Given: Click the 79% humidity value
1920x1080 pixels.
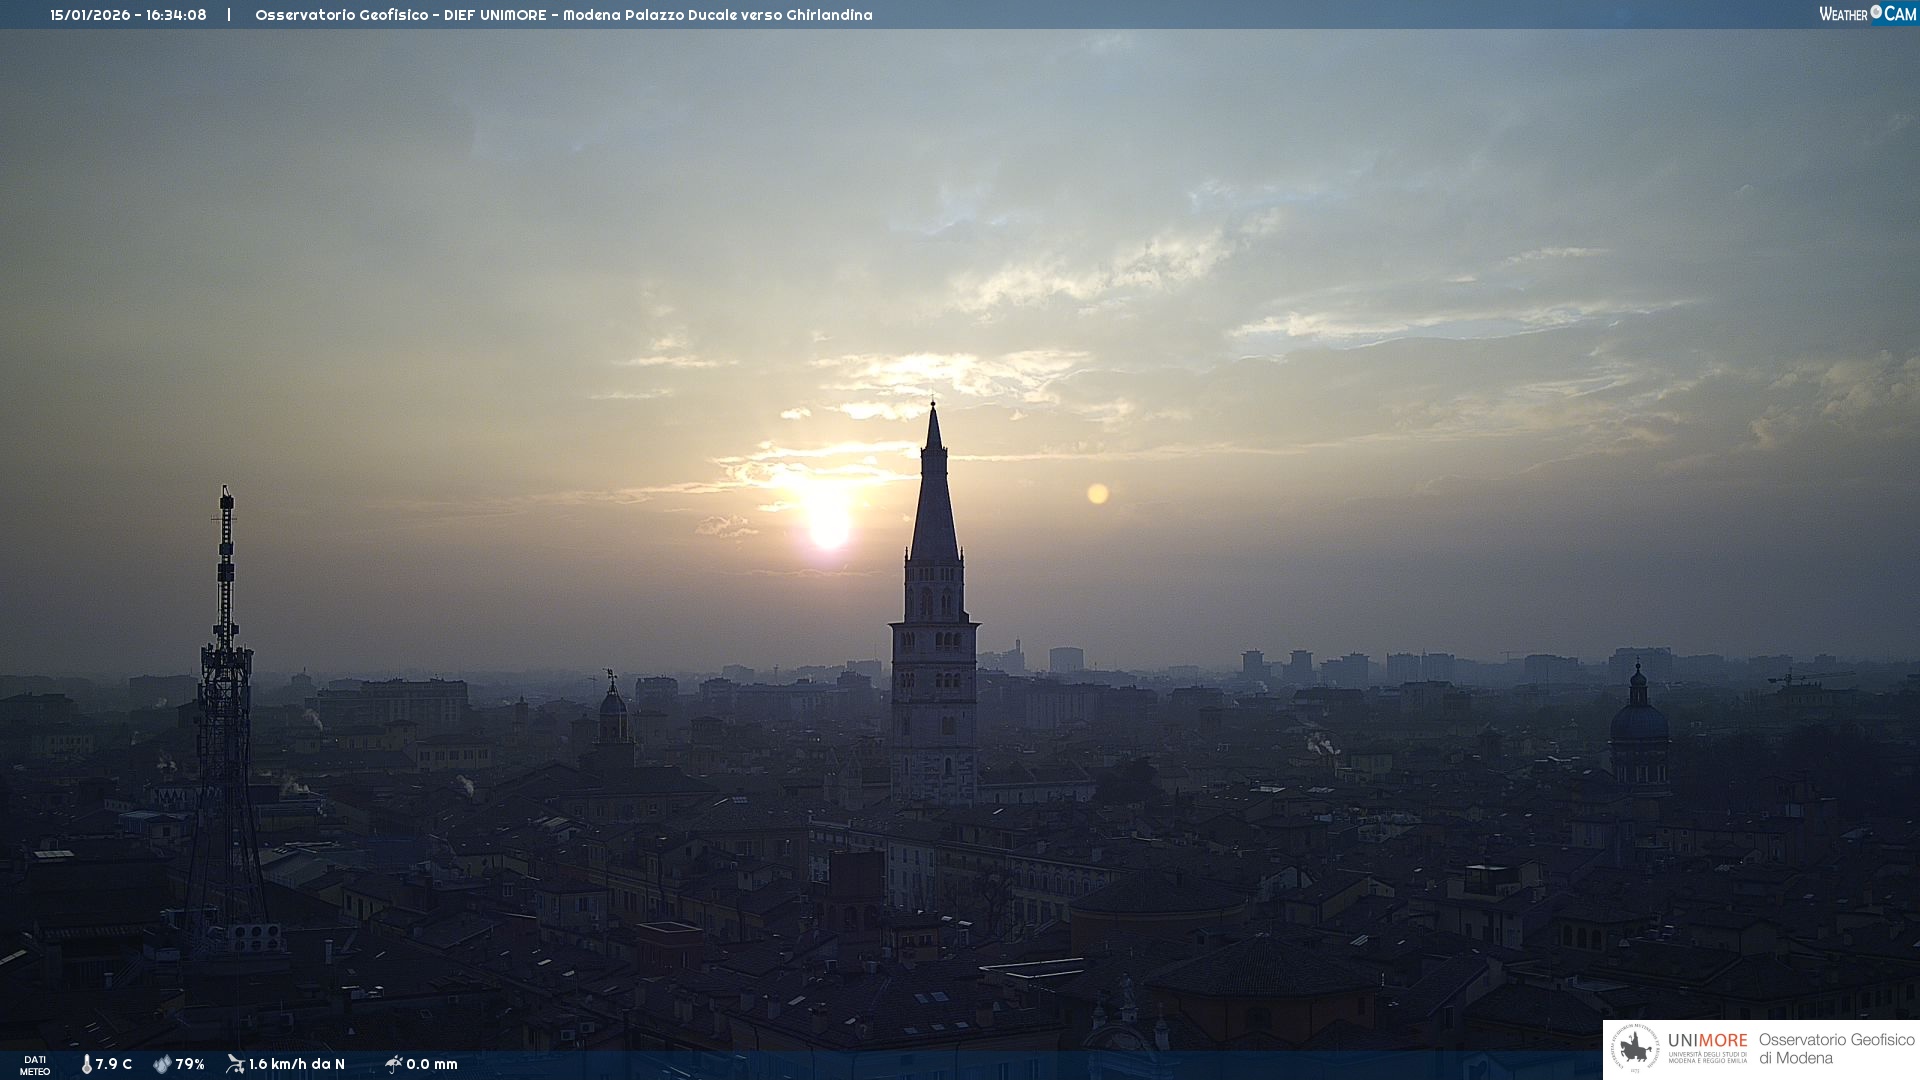Looking at the screenshot, I should (190, 1064).
